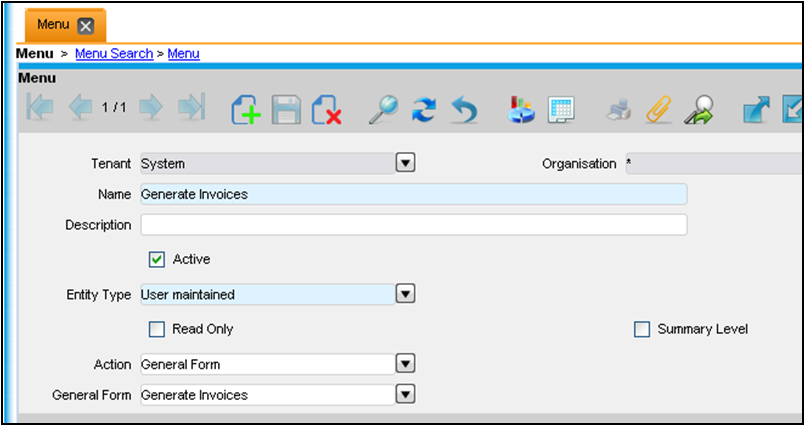Click into the Description text field

point(413,225)
